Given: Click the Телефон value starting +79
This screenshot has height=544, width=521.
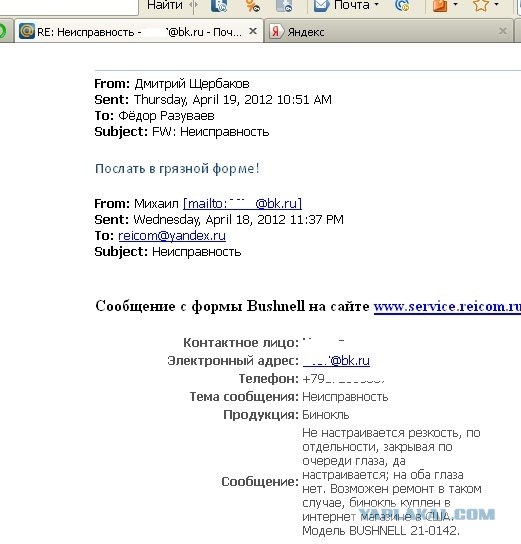Looking at the screenshot, I should tap(343, 379).
